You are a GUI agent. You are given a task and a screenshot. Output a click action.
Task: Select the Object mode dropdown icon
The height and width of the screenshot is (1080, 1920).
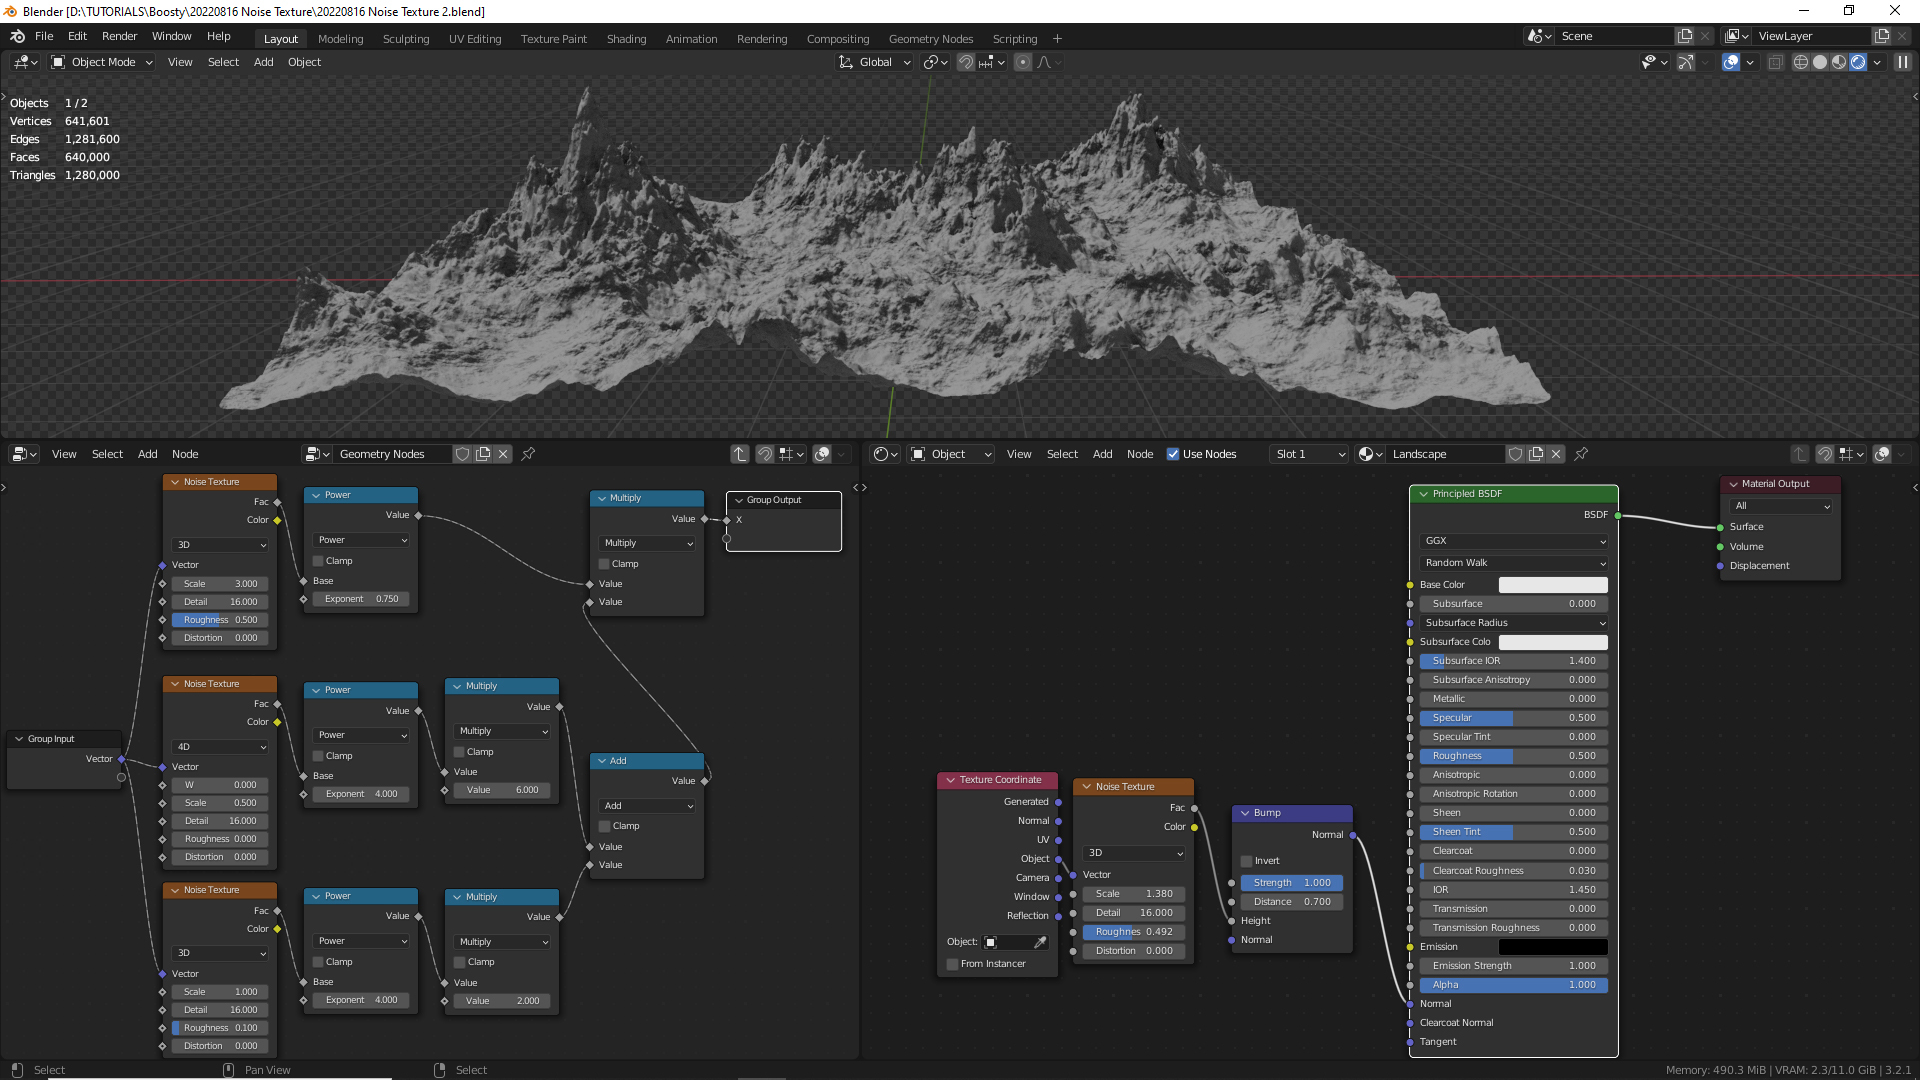150,62
